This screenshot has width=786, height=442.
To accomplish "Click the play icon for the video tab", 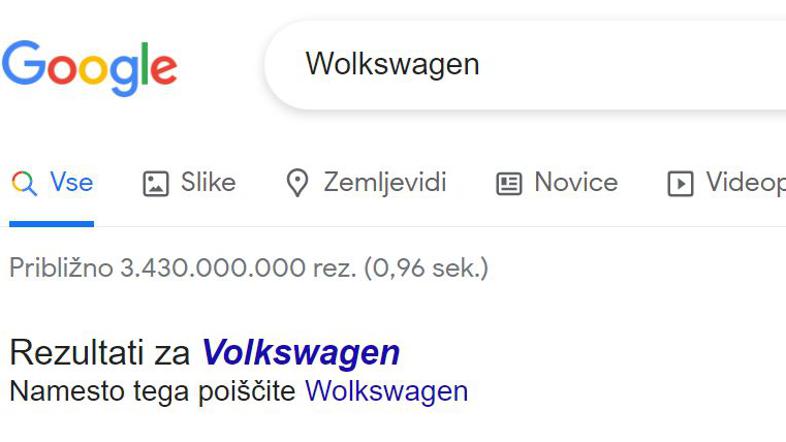I will pyautogui.click(x=680, y=184).
